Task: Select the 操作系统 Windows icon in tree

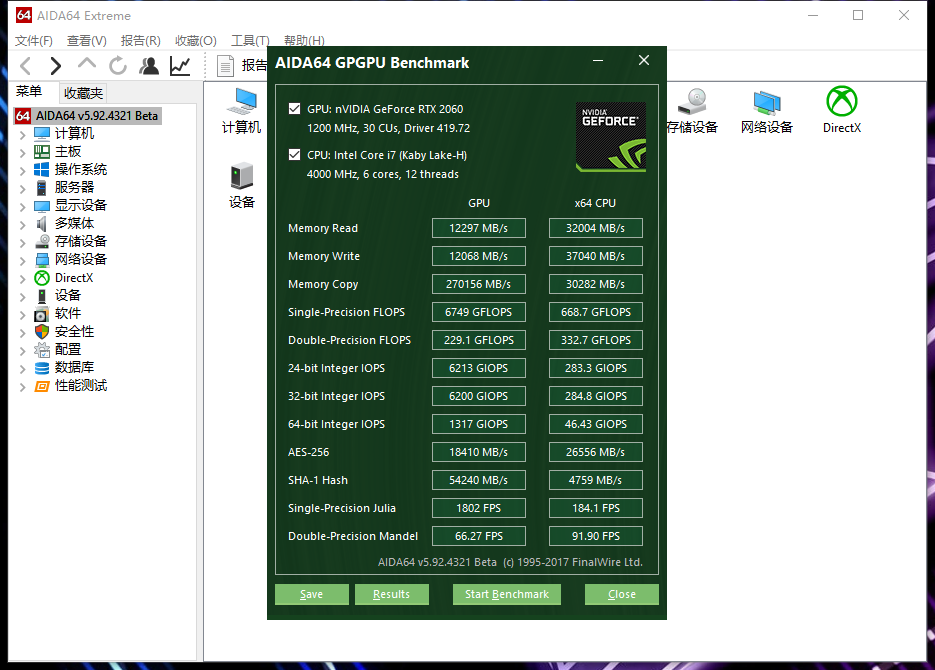Action: coord(42,169)
